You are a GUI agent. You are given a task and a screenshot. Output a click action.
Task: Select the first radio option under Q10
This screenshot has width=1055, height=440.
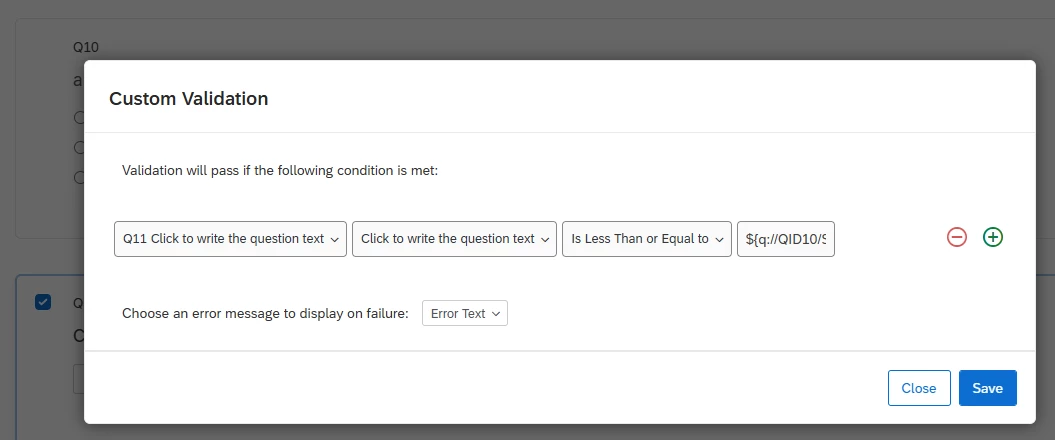tap(78, 118)
